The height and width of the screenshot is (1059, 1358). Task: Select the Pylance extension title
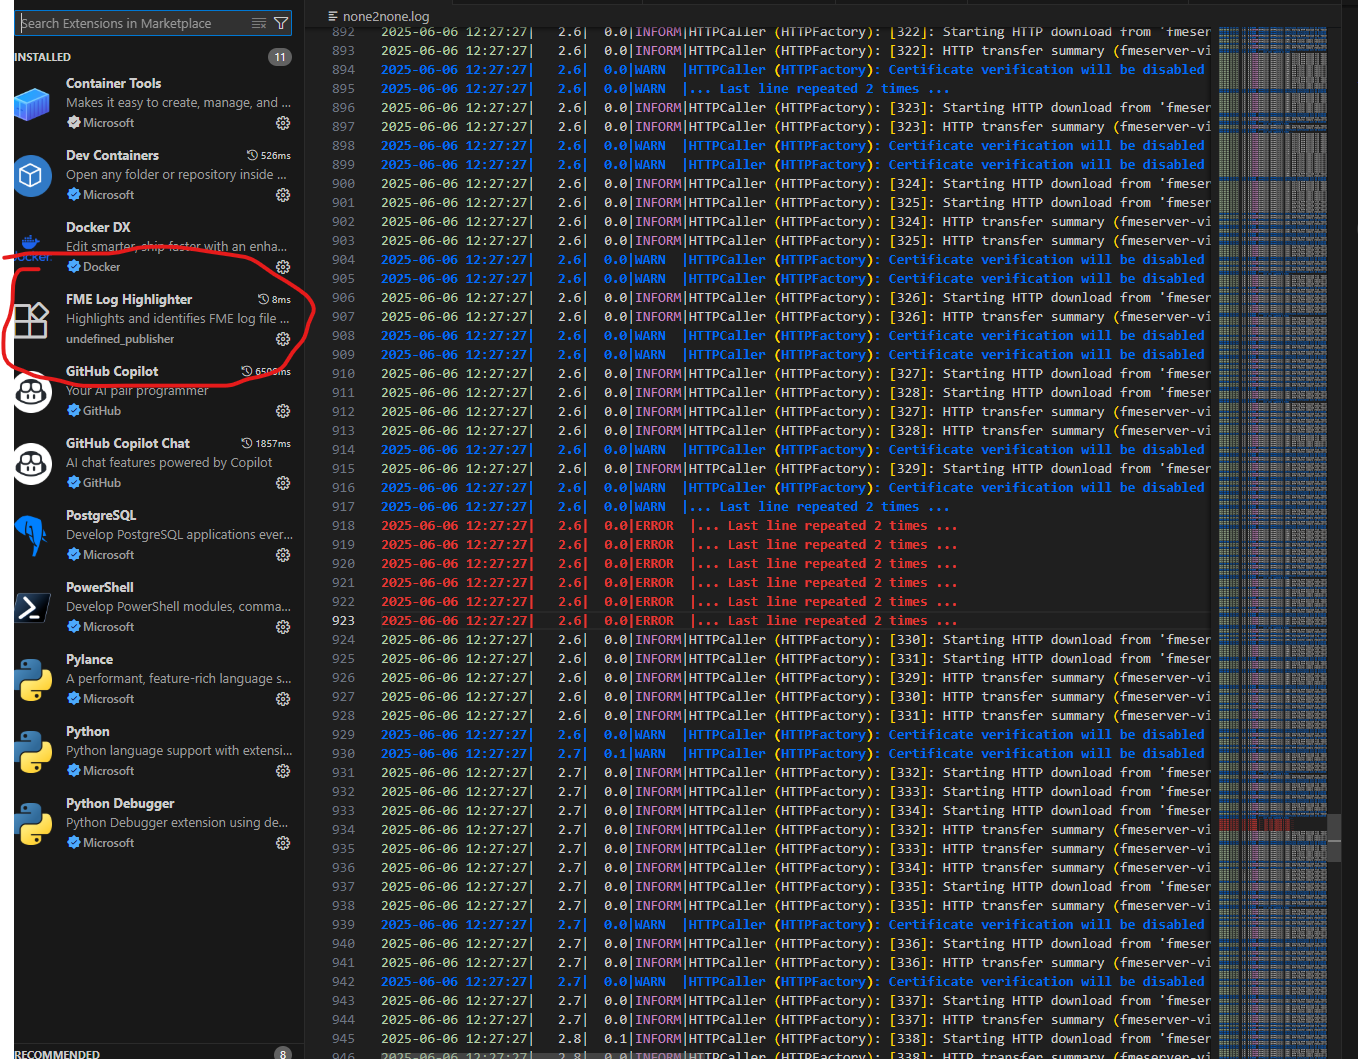[x=89, y=659]
